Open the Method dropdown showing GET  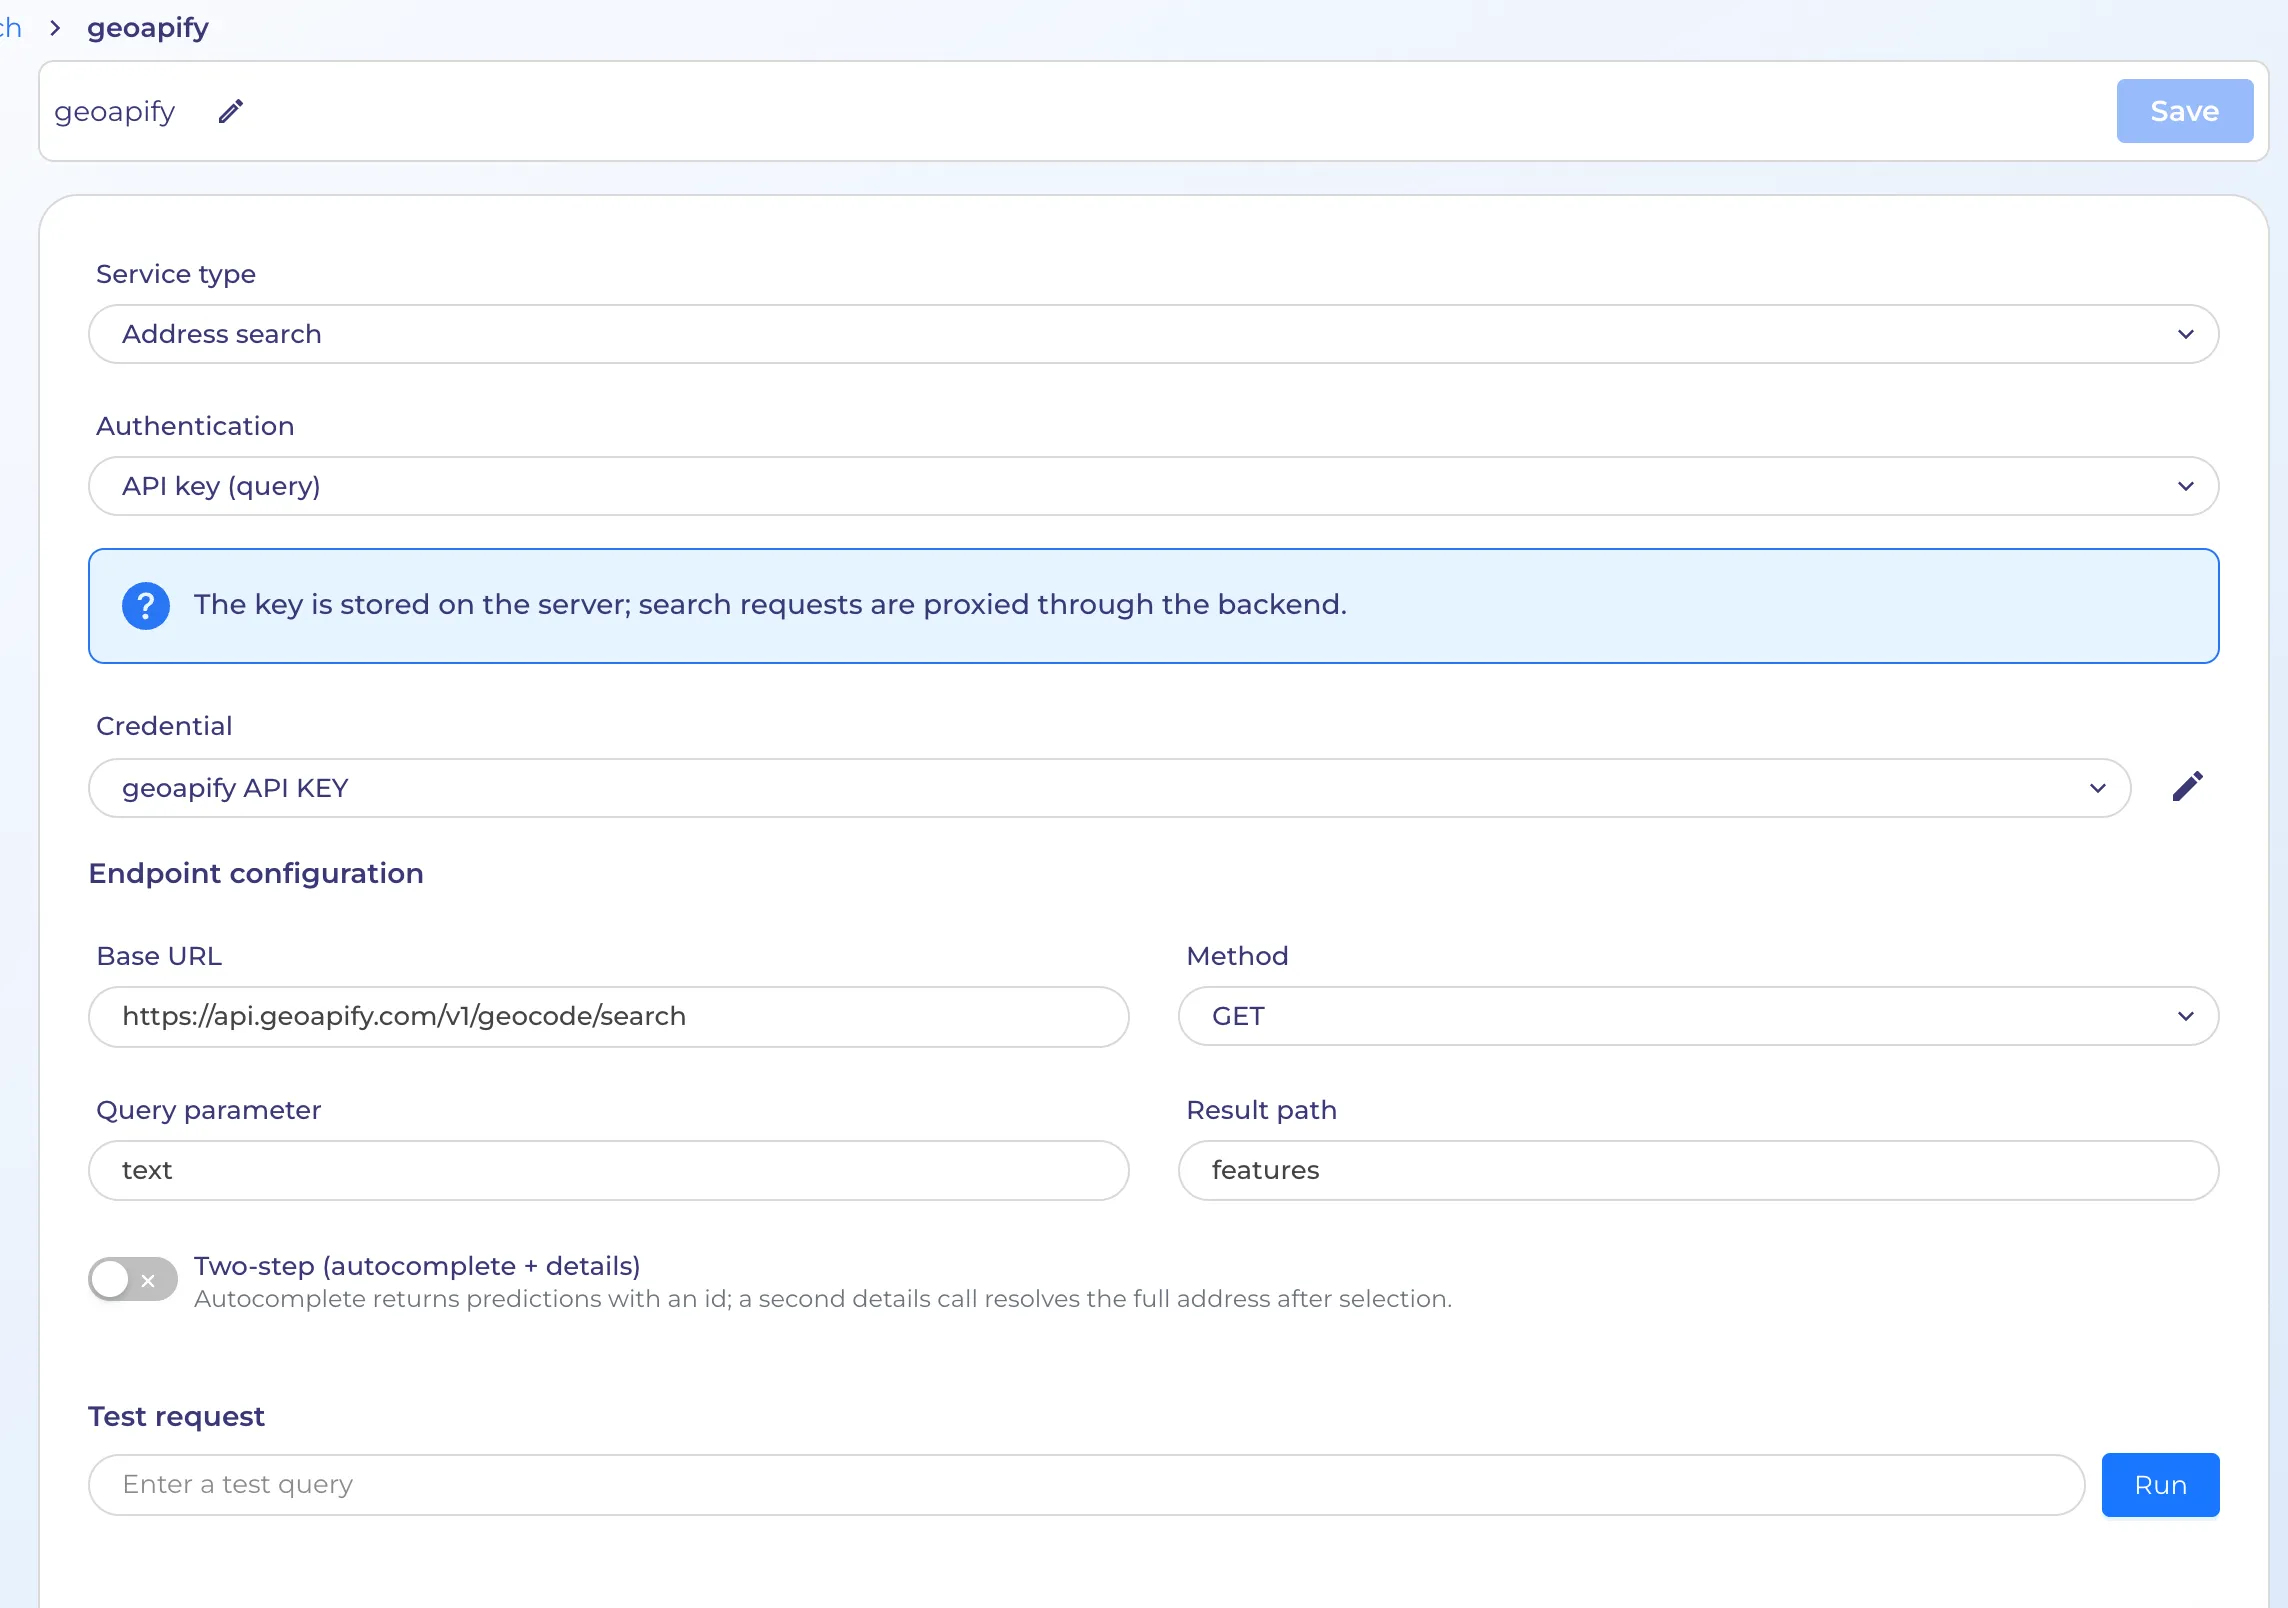pyautogui.click(x=1698, y=1016)
